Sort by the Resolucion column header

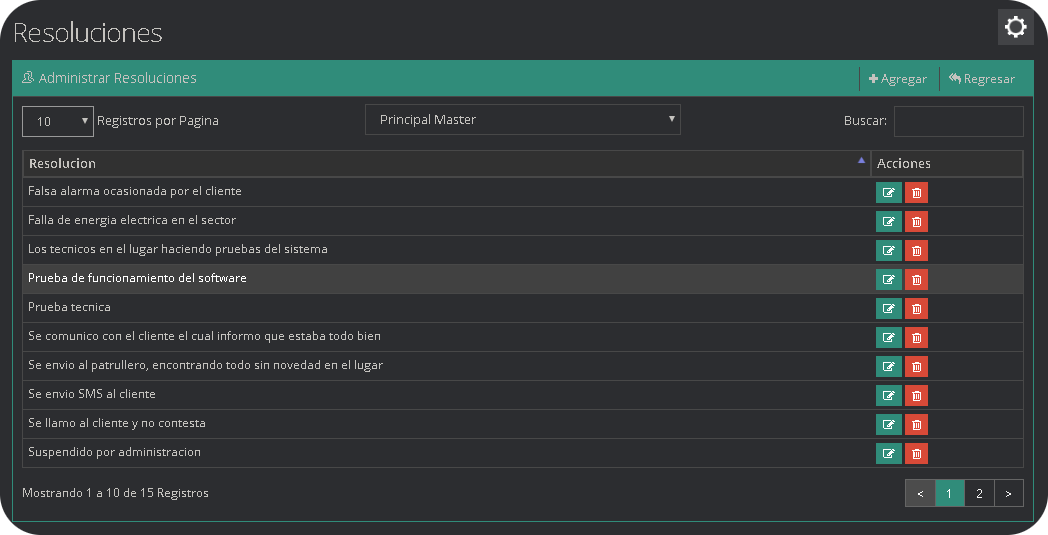(445, 163)
